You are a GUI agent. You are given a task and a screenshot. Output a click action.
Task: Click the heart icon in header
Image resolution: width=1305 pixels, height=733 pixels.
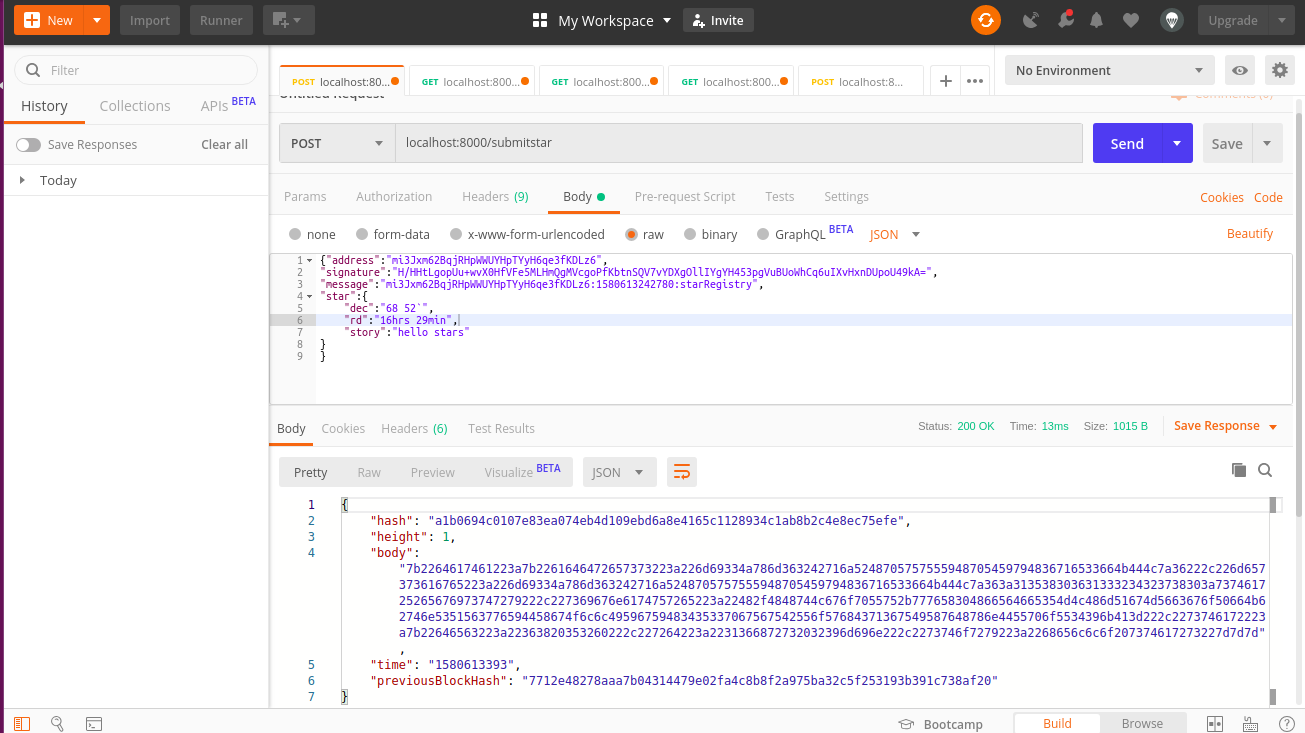tap(1131, 20)
